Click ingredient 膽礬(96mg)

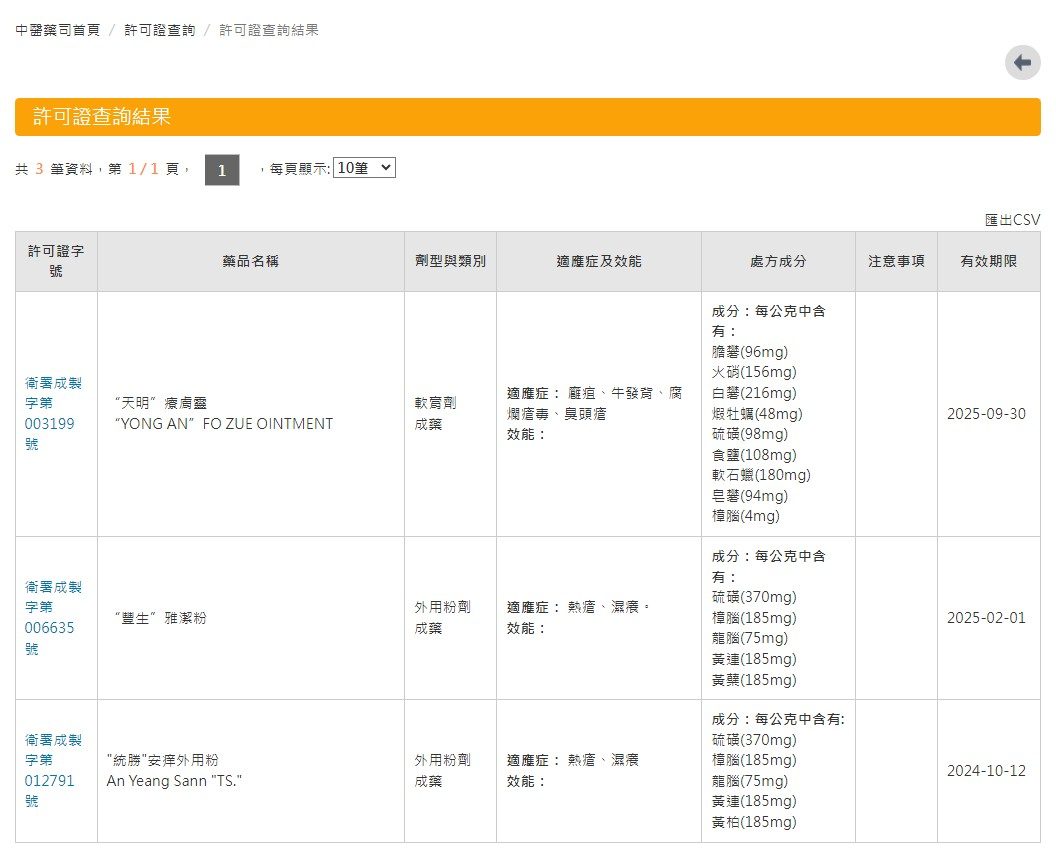click(750, 351)
